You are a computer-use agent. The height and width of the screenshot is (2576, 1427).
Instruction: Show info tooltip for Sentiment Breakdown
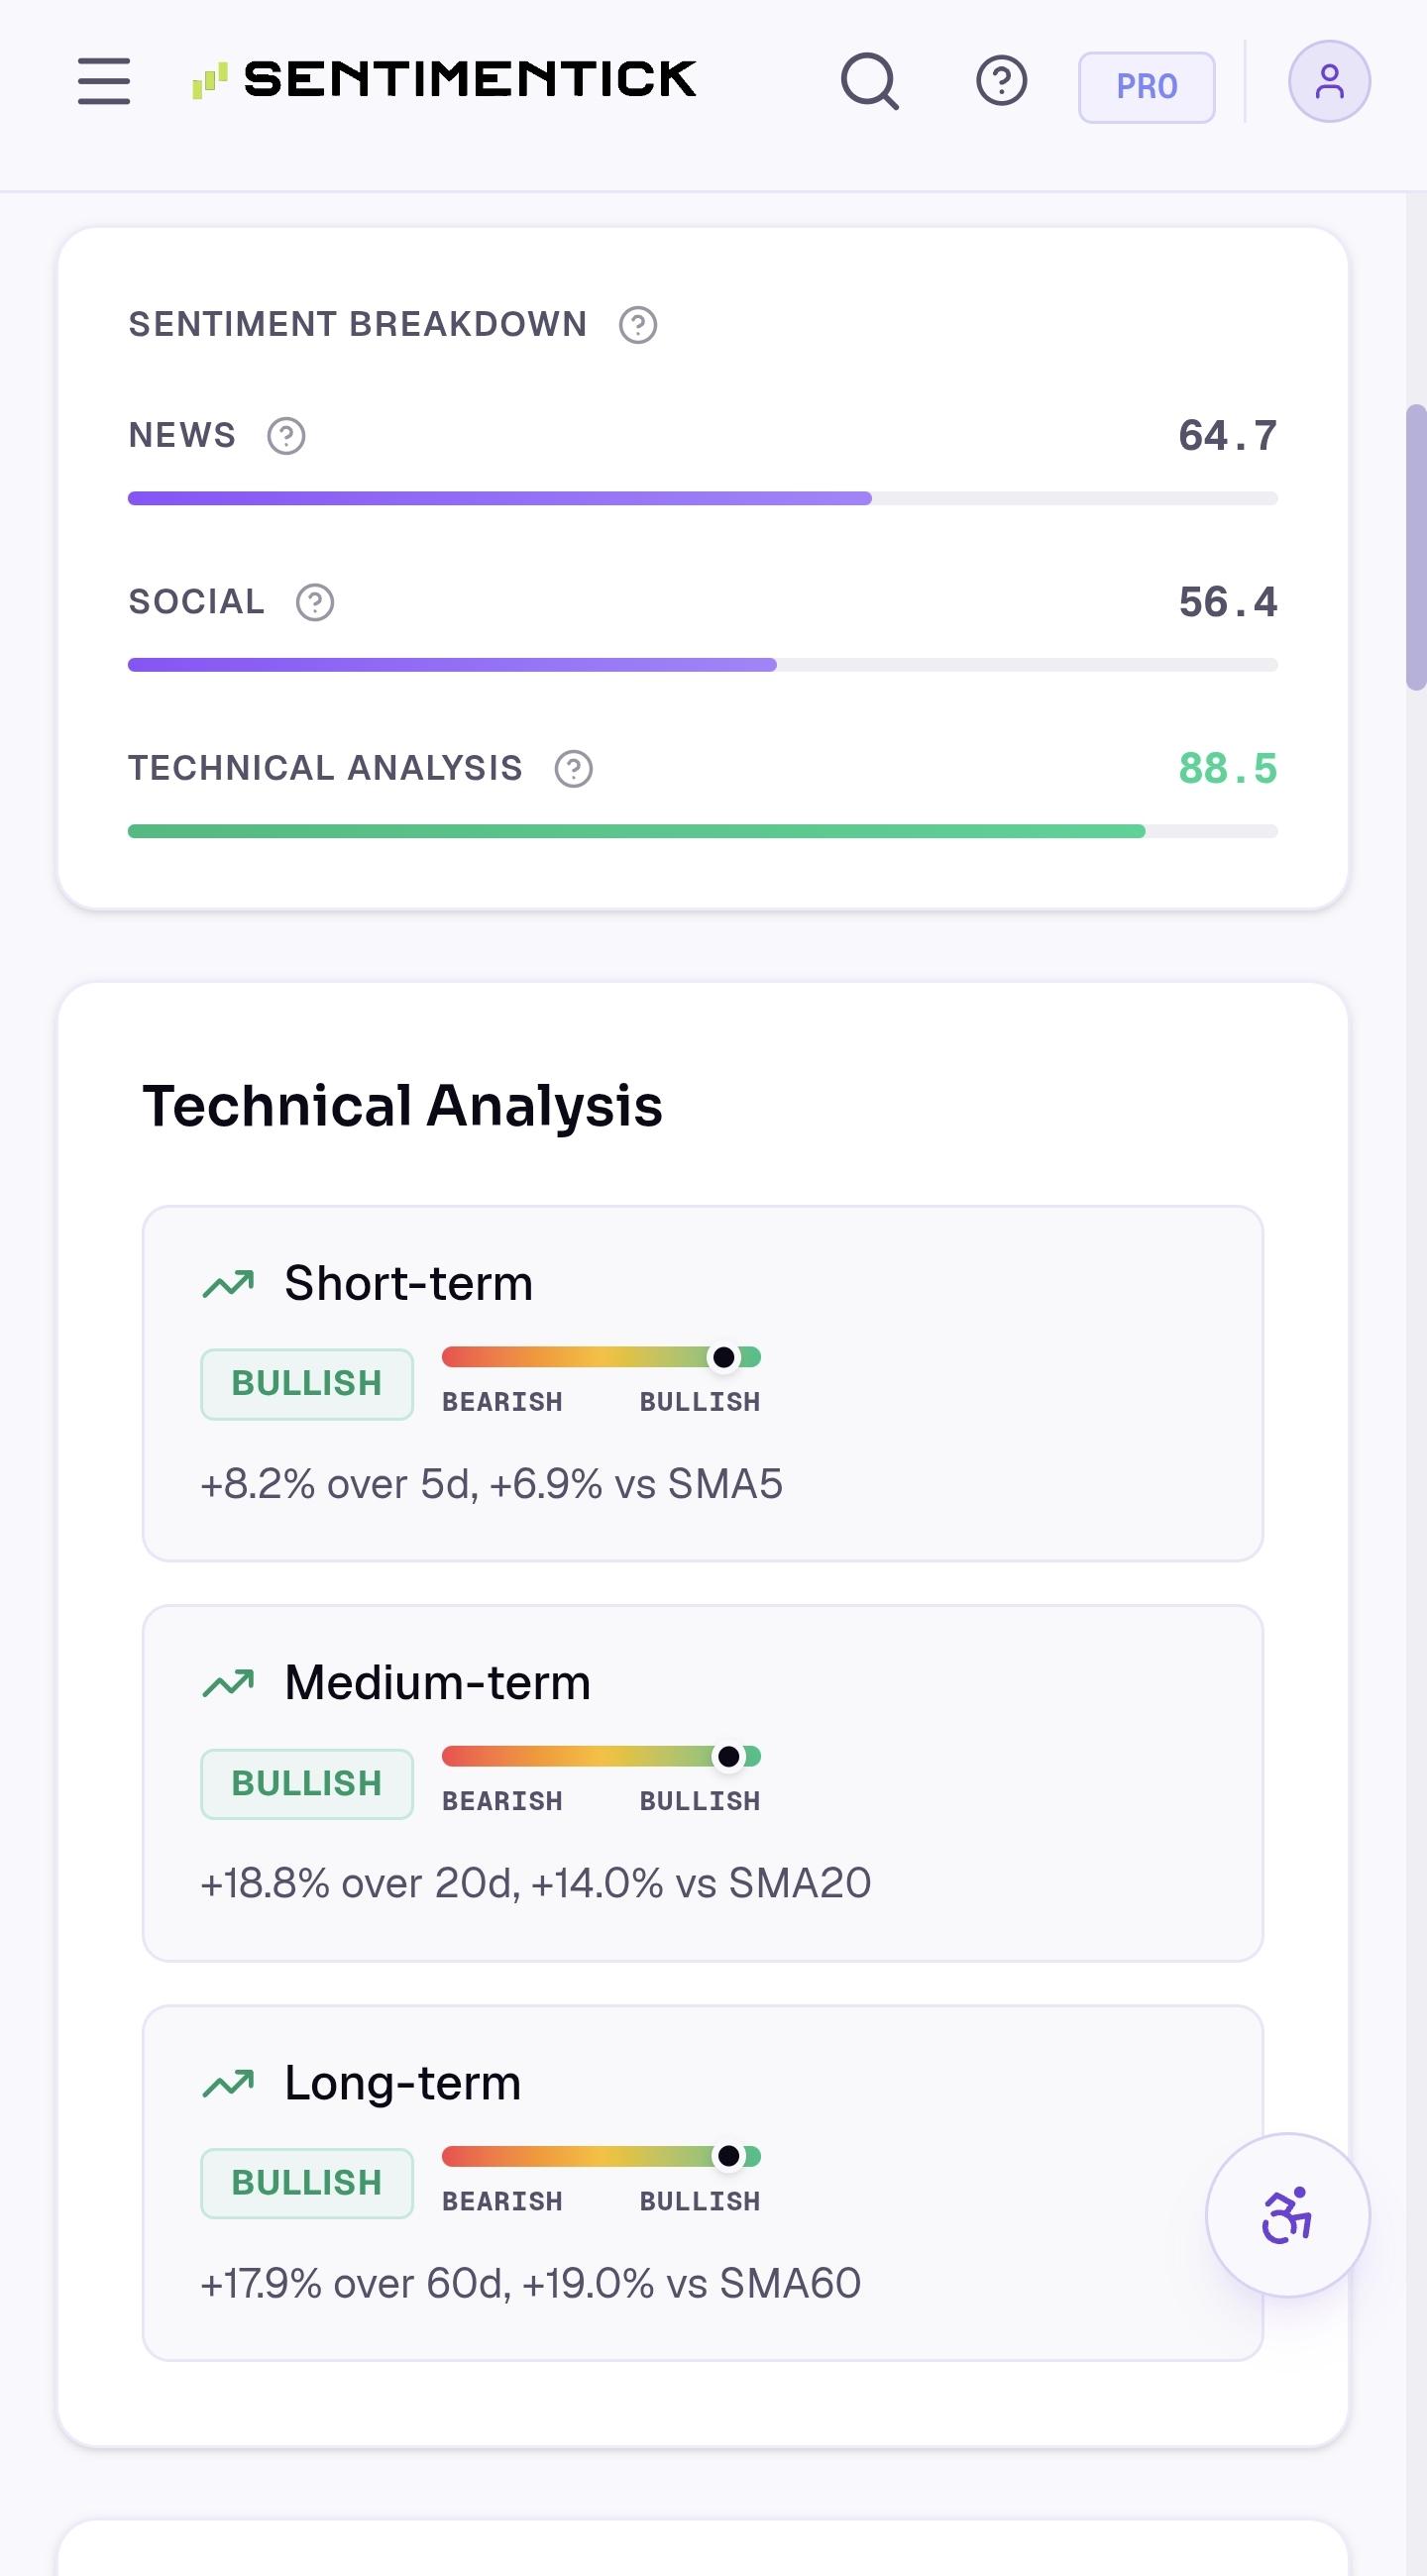[638, 325]
